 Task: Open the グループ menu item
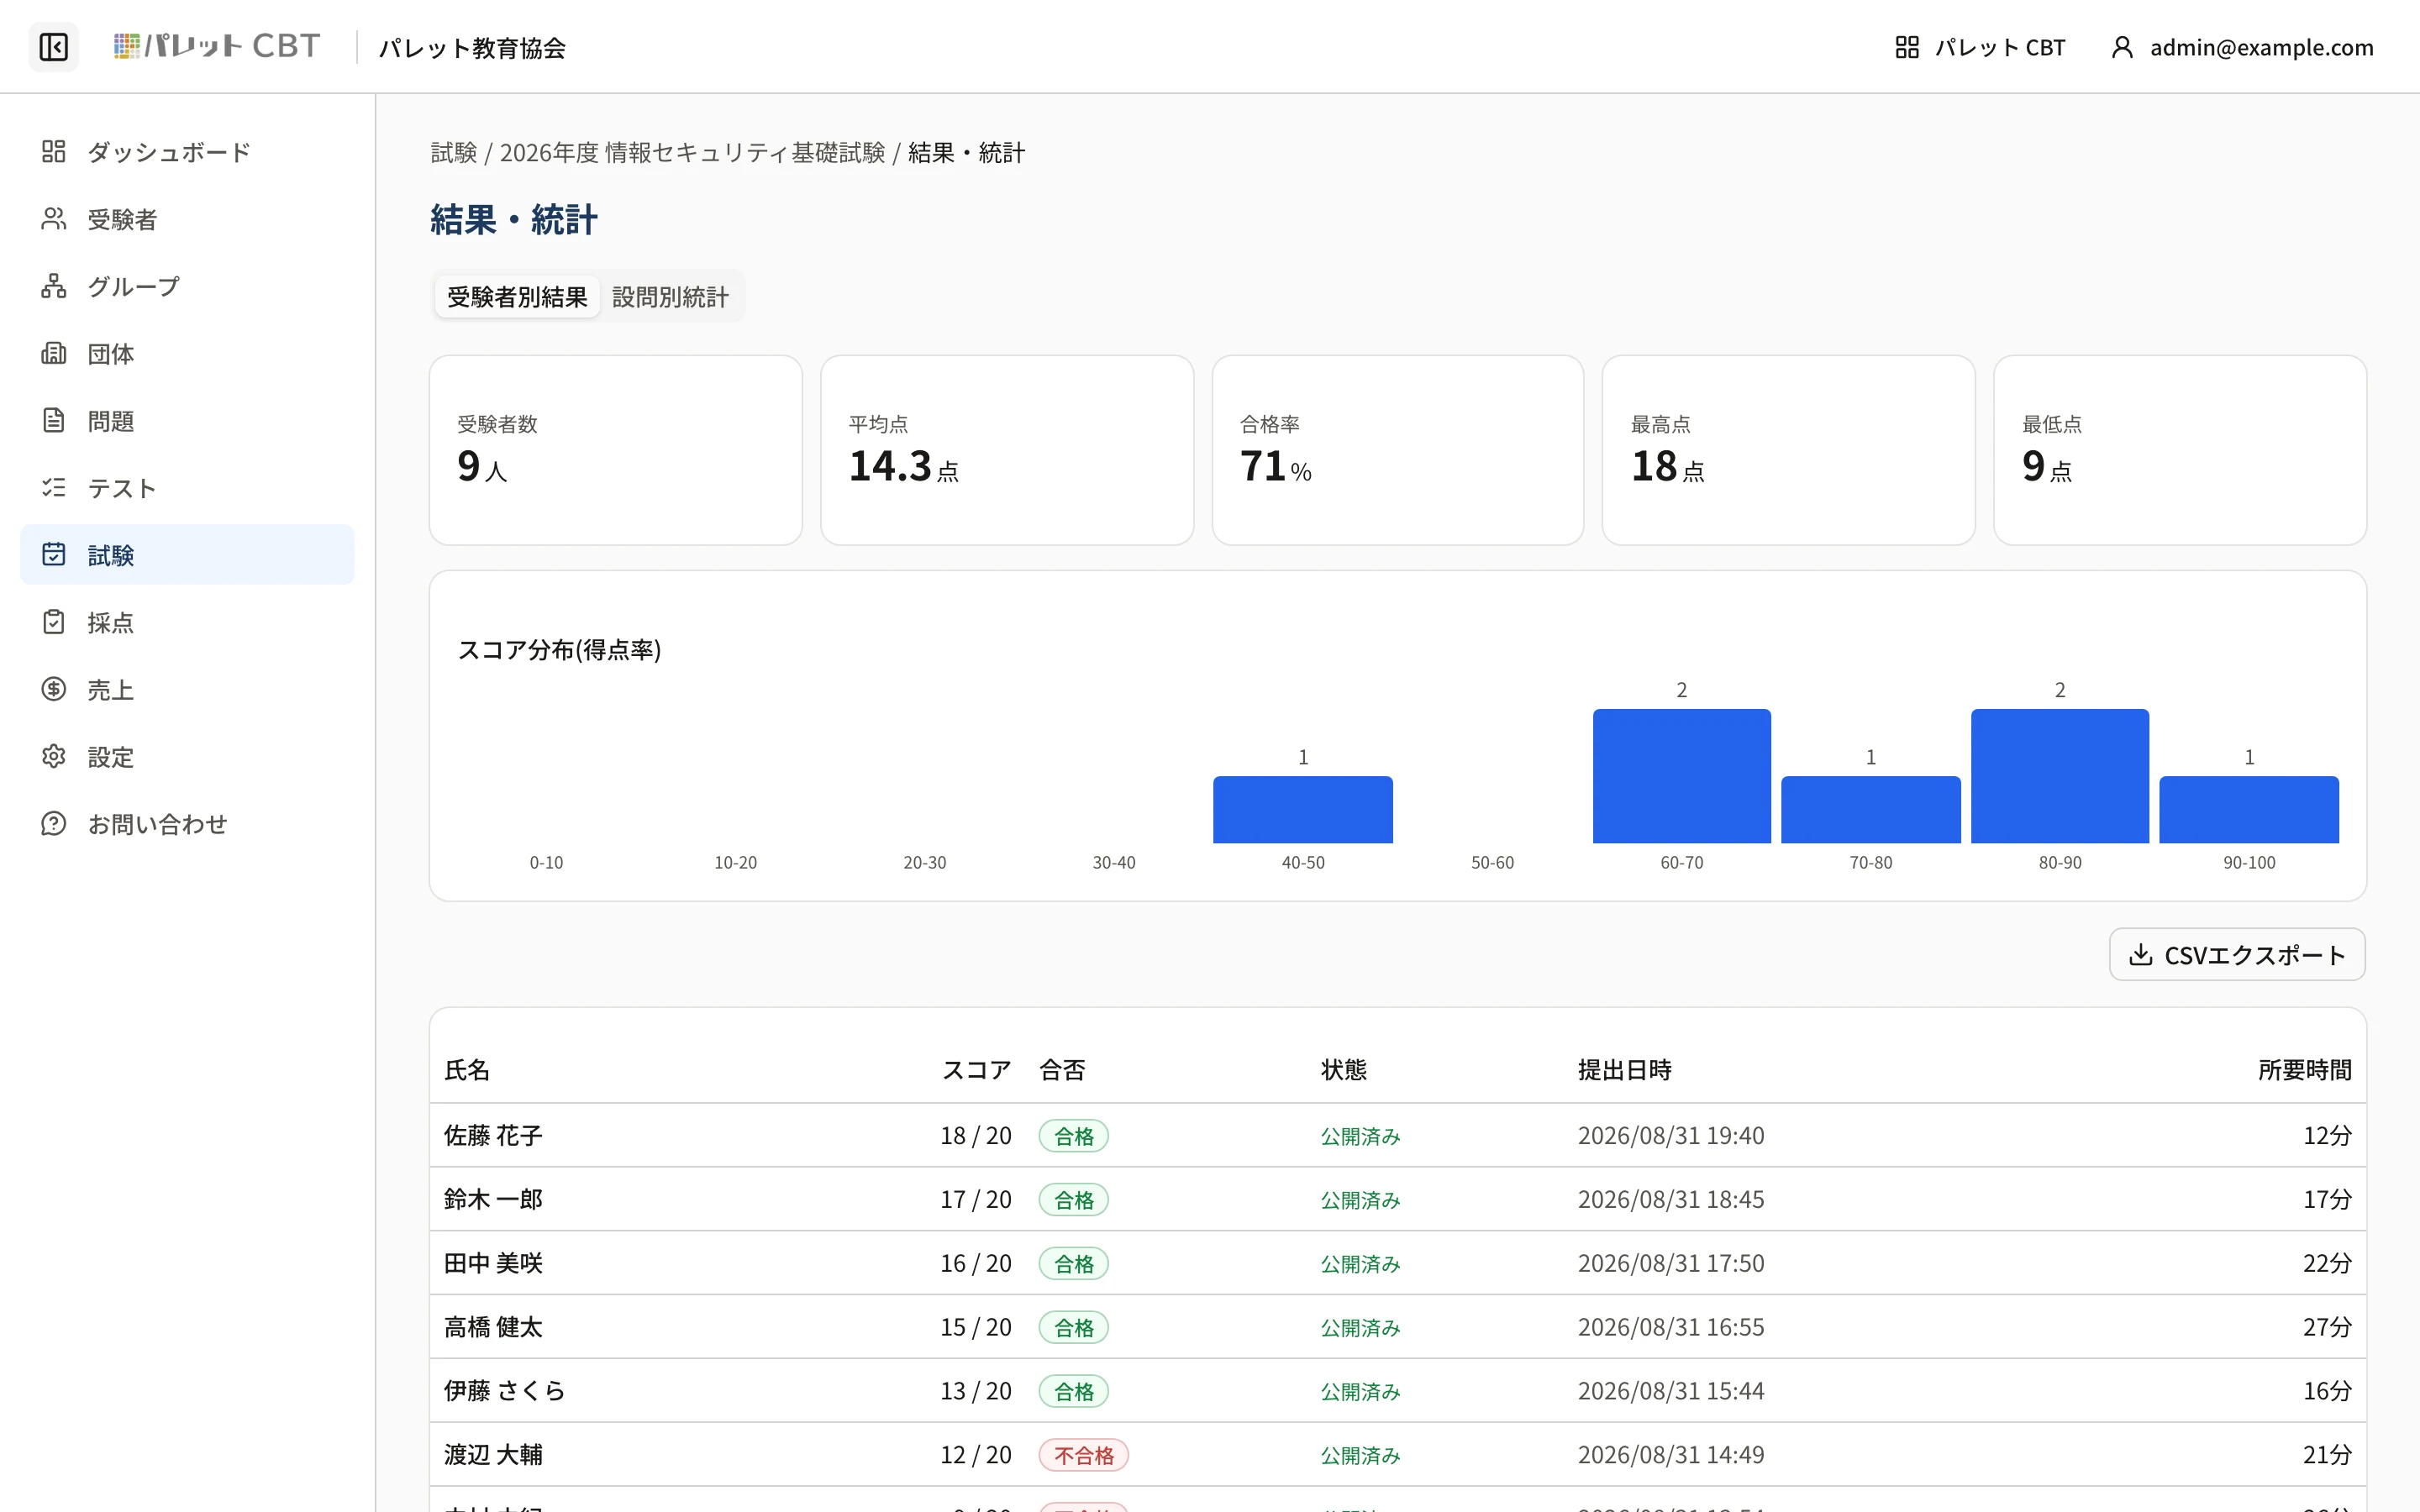pyautogui.click(x=187, y=286)
